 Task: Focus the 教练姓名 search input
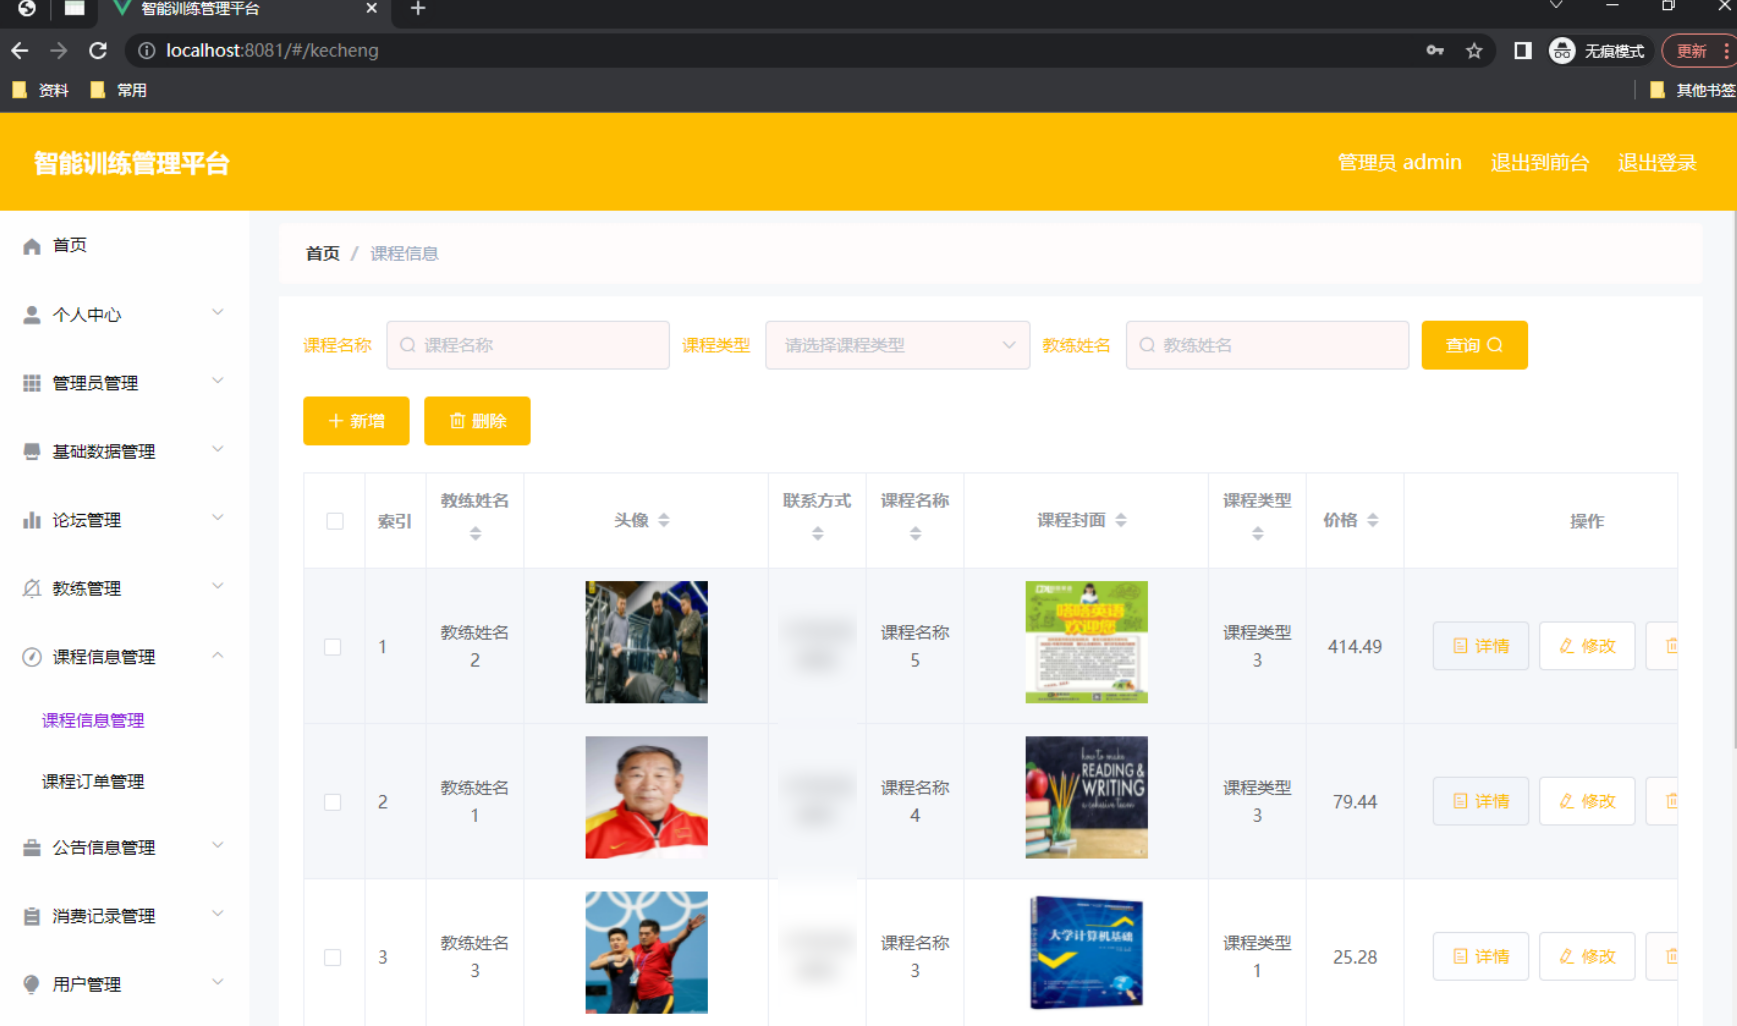[1267, 345]
